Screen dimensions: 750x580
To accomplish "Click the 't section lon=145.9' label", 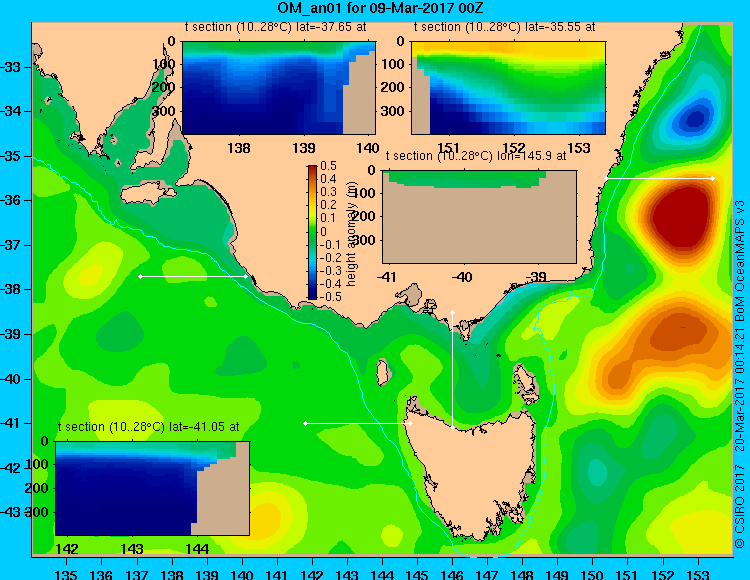I will coord(476,156).
